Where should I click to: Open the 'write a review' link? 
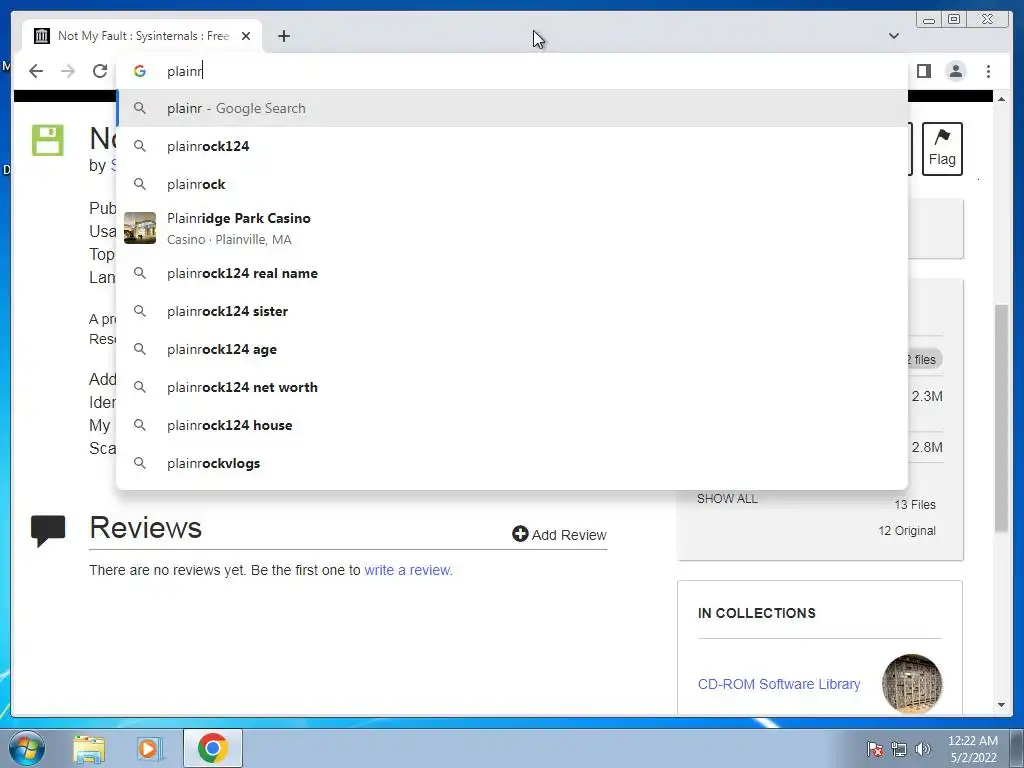tap(408, 570)
